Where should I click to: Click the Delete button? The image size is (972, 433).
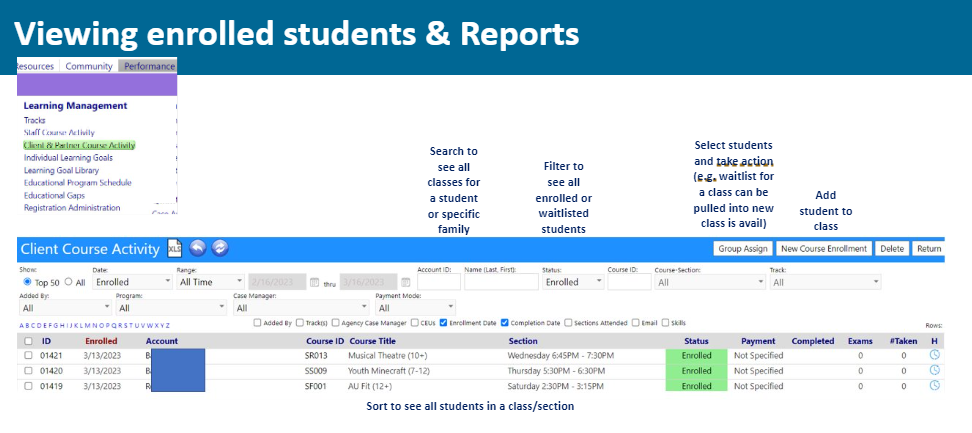892,248
